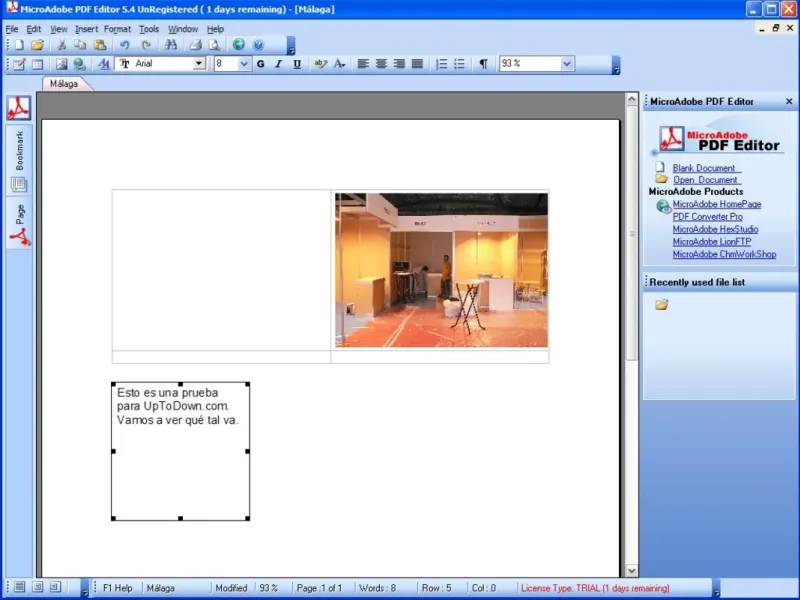Viewport: 800px width, 600px height.
Task: Click the font color A button
Action: 339,64
